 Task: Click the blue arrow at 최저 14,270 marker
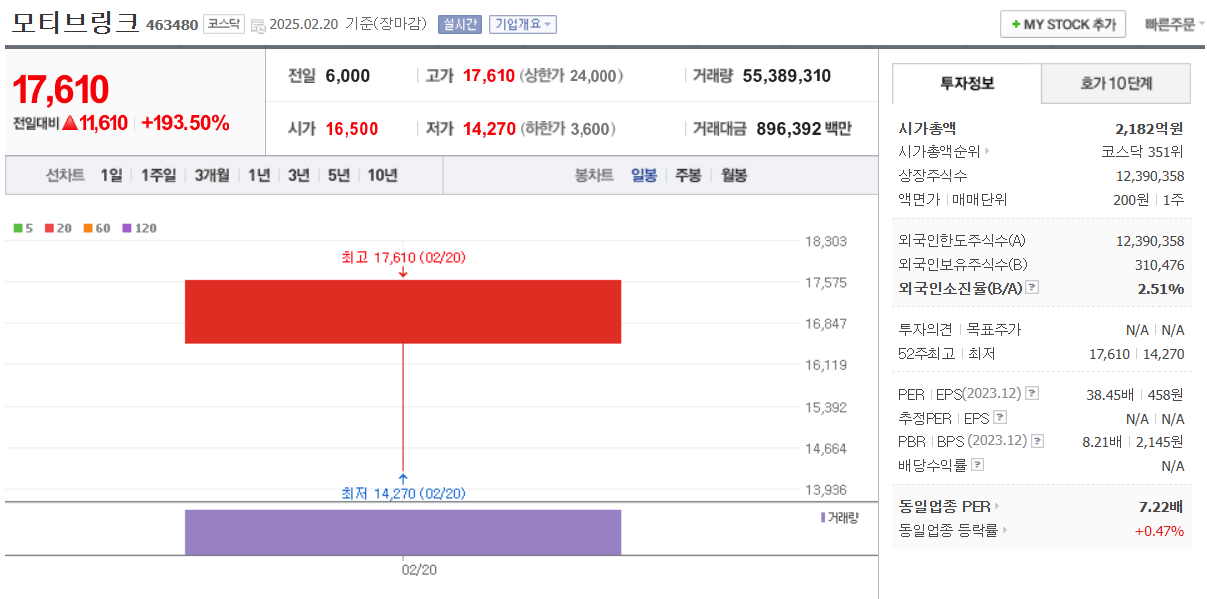pos(403,478)
